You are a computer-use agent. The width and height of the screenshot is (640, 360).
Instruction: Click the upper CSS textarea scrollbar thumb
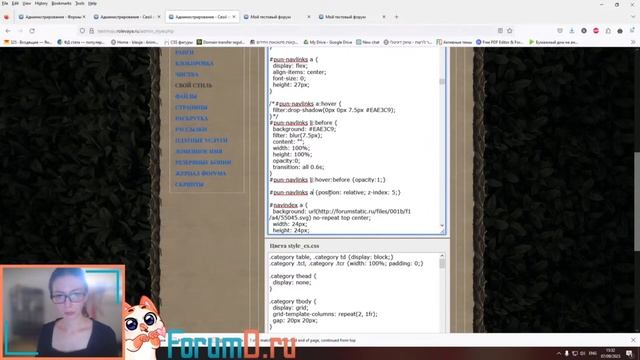442,82
